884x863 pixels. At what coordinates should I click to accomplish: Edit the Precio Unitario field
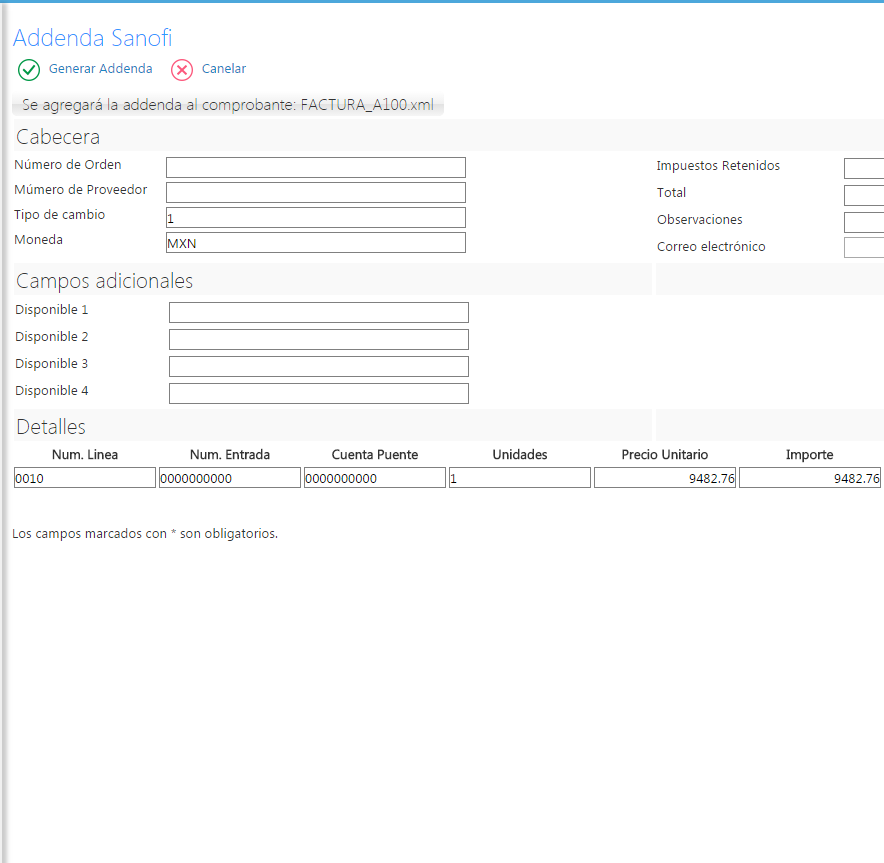click(x=665, y=477)
